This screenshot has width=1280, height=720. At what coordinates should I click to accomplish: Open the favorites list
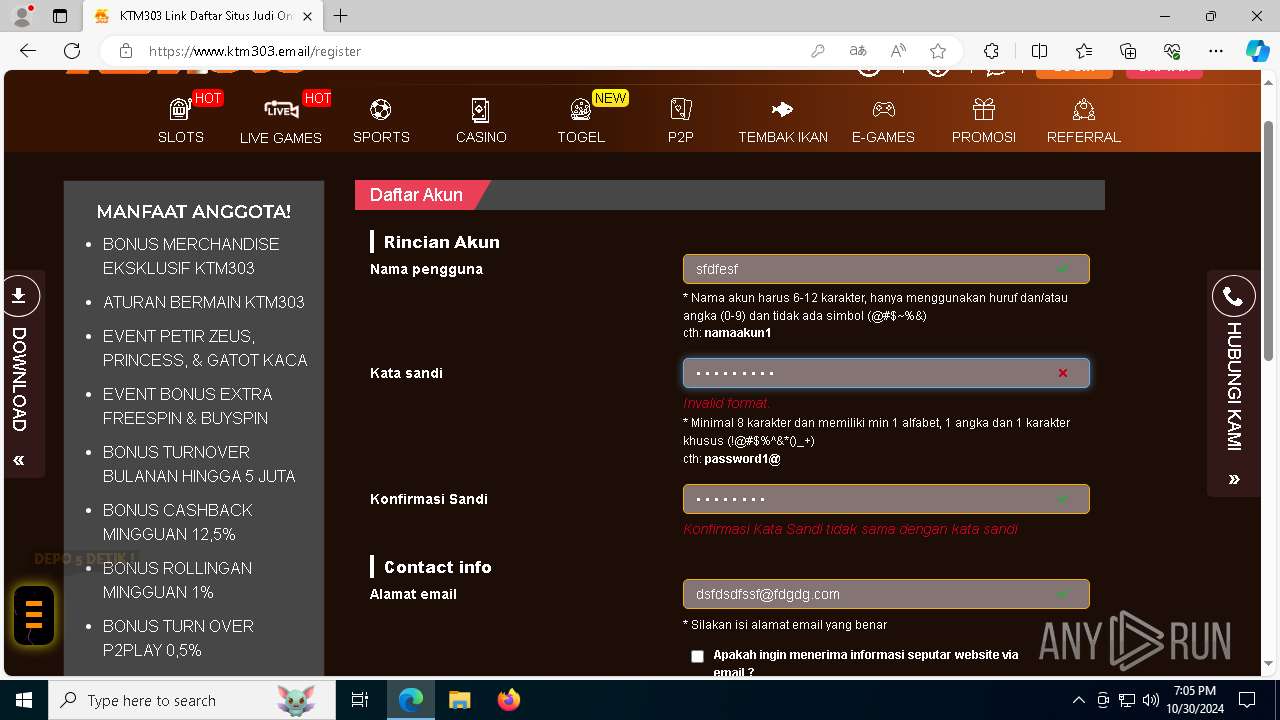(1084, 51)
